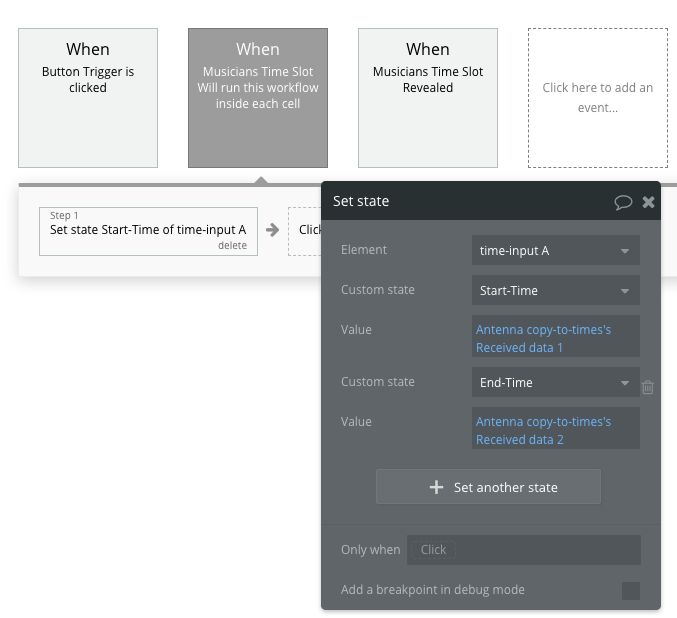677x618 pixels.
Task: Select the Button Trigger is clicked event
Action: pos(88,97)
